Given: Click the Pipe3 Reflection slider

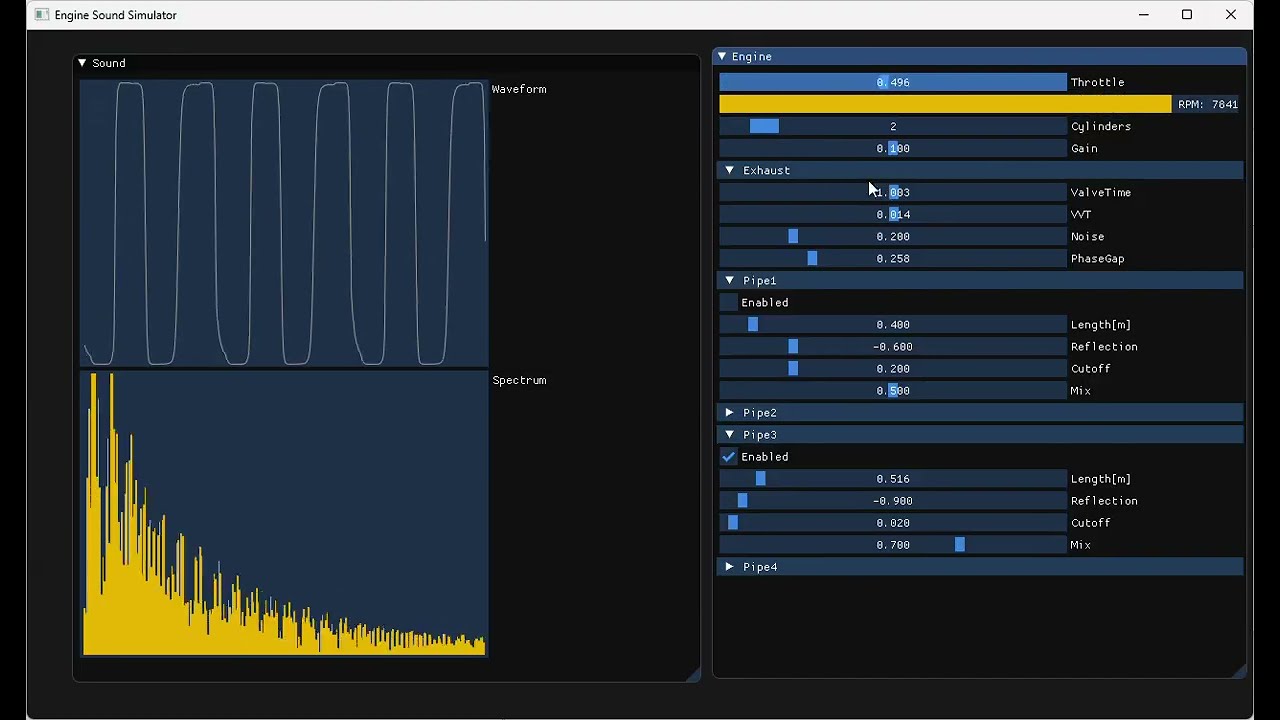Looking at the screenshot, I should click(x=893, y=500).
